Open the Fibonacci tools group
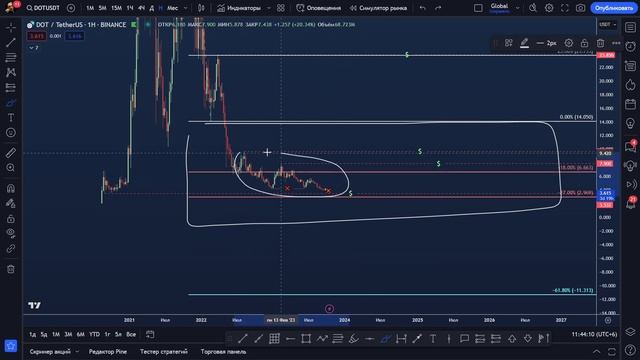The width and height of the screenshot is (640, 360). click(11, 58)
